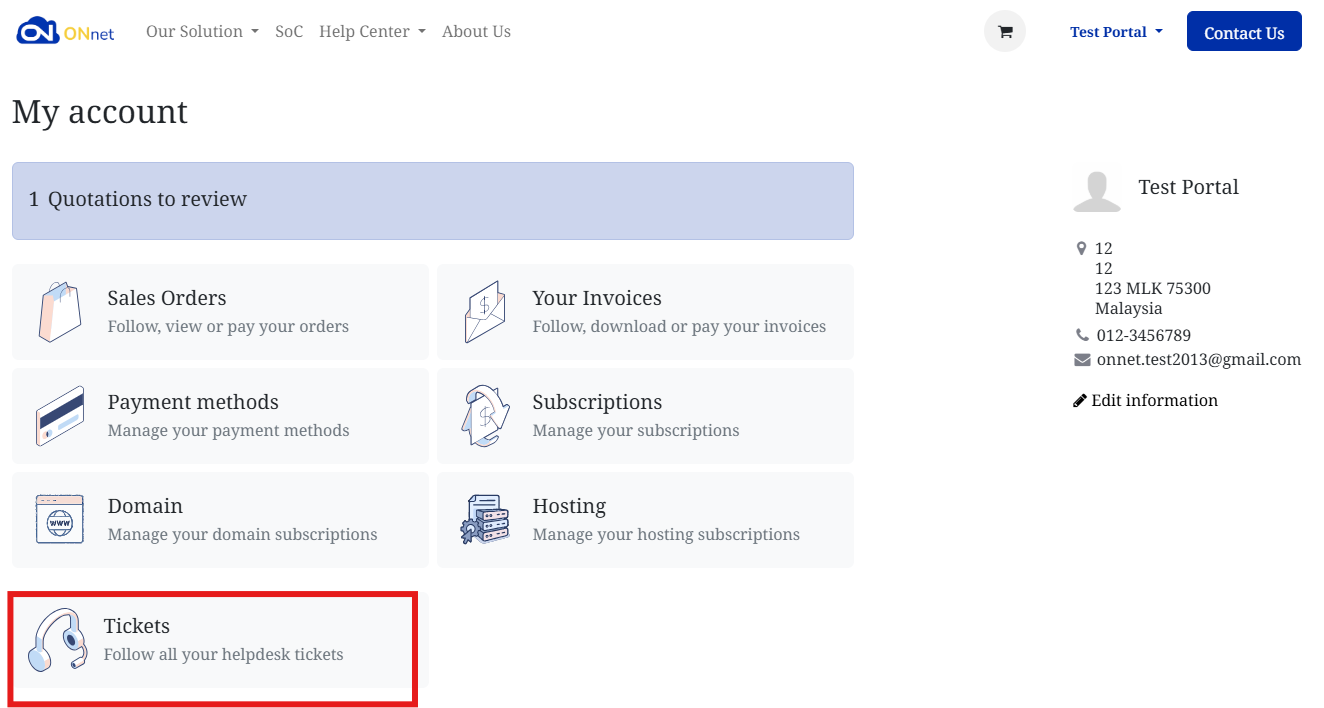Viewport: 1324px width, 708px height.
Task: Open the About Us page
Action: click(476, 32)
